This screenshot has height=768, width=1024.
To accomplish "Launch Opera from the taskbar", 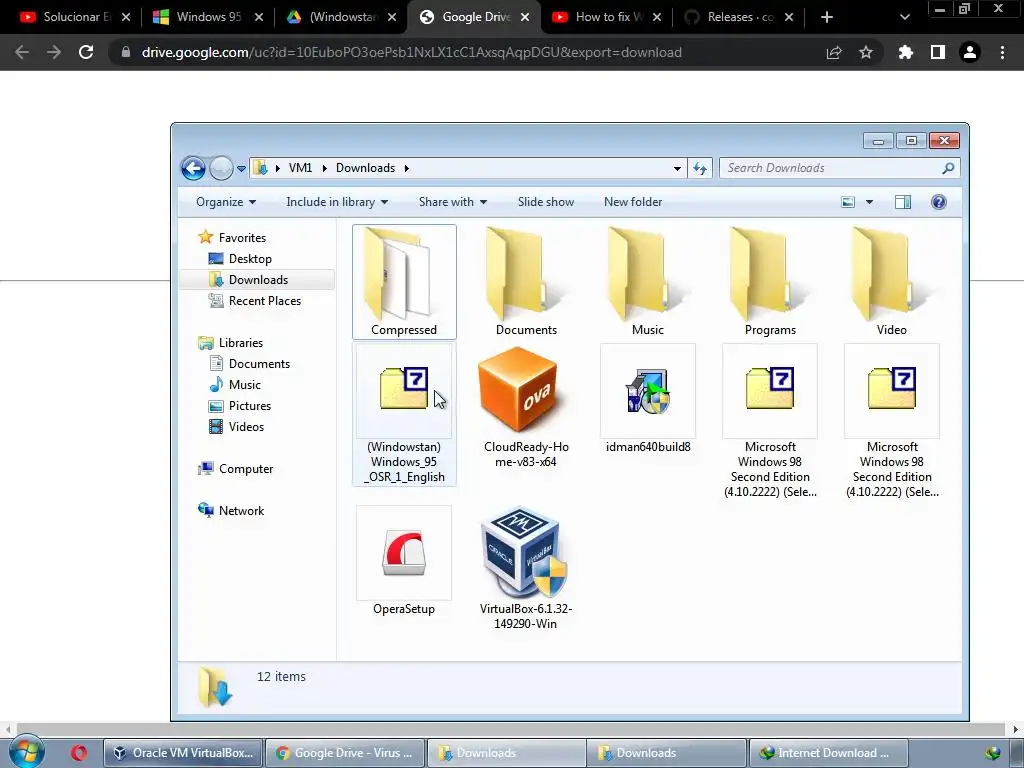I will pyautogui.click(x=79, y=753).
